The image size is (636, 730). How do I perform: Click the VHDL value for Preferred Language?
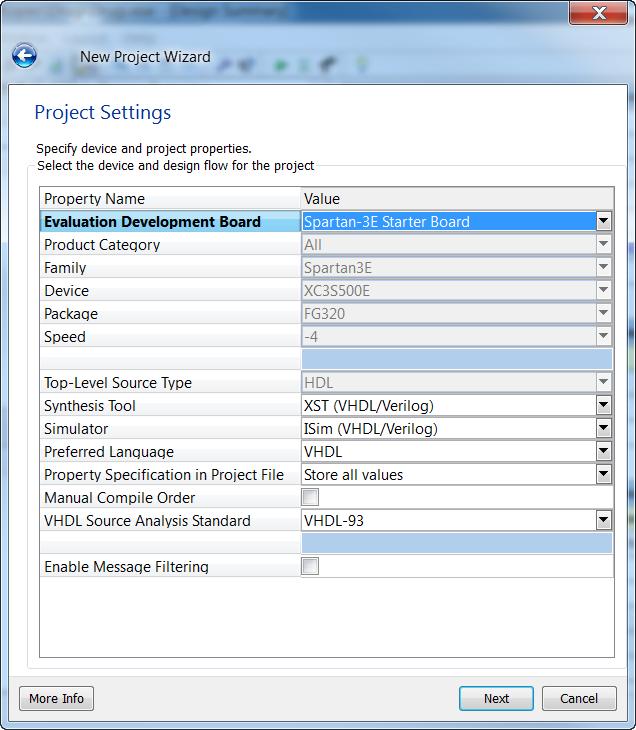click(x=449, y=451)
